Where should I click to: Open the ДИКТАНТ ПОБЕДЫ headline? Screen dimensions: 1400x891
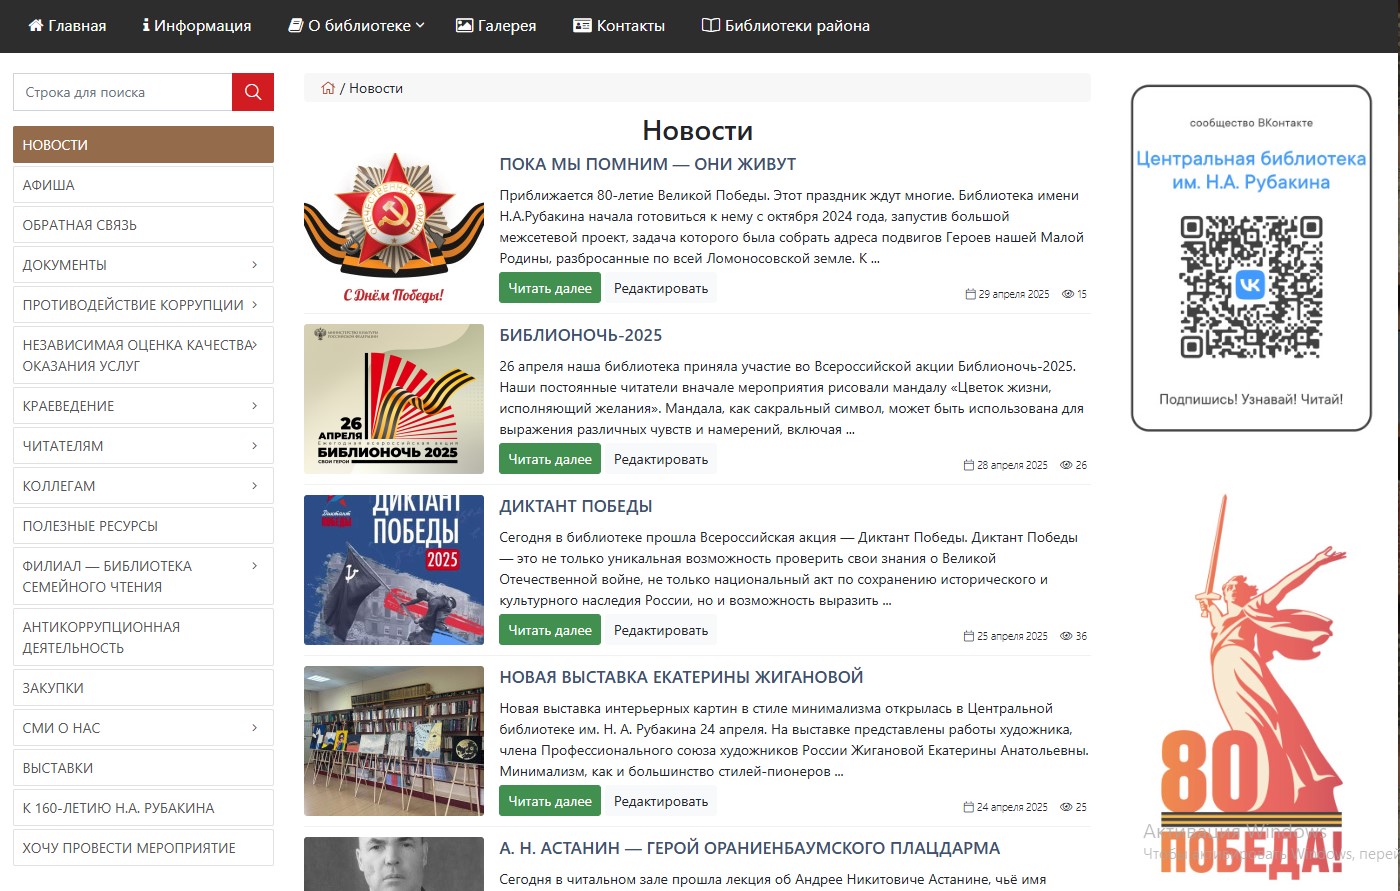tap(576, 506)
